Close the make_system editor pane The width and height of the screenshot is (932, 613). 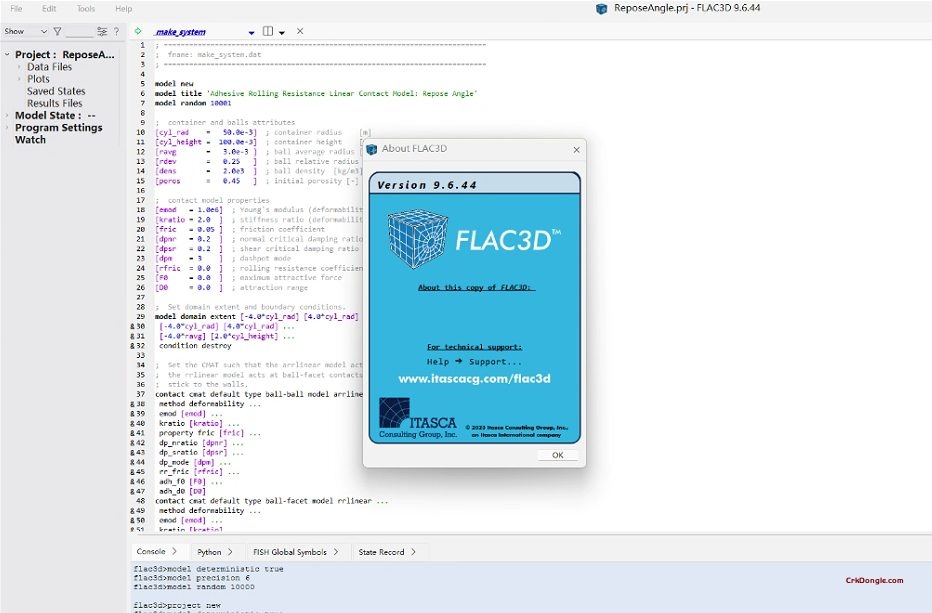[300, 31]
